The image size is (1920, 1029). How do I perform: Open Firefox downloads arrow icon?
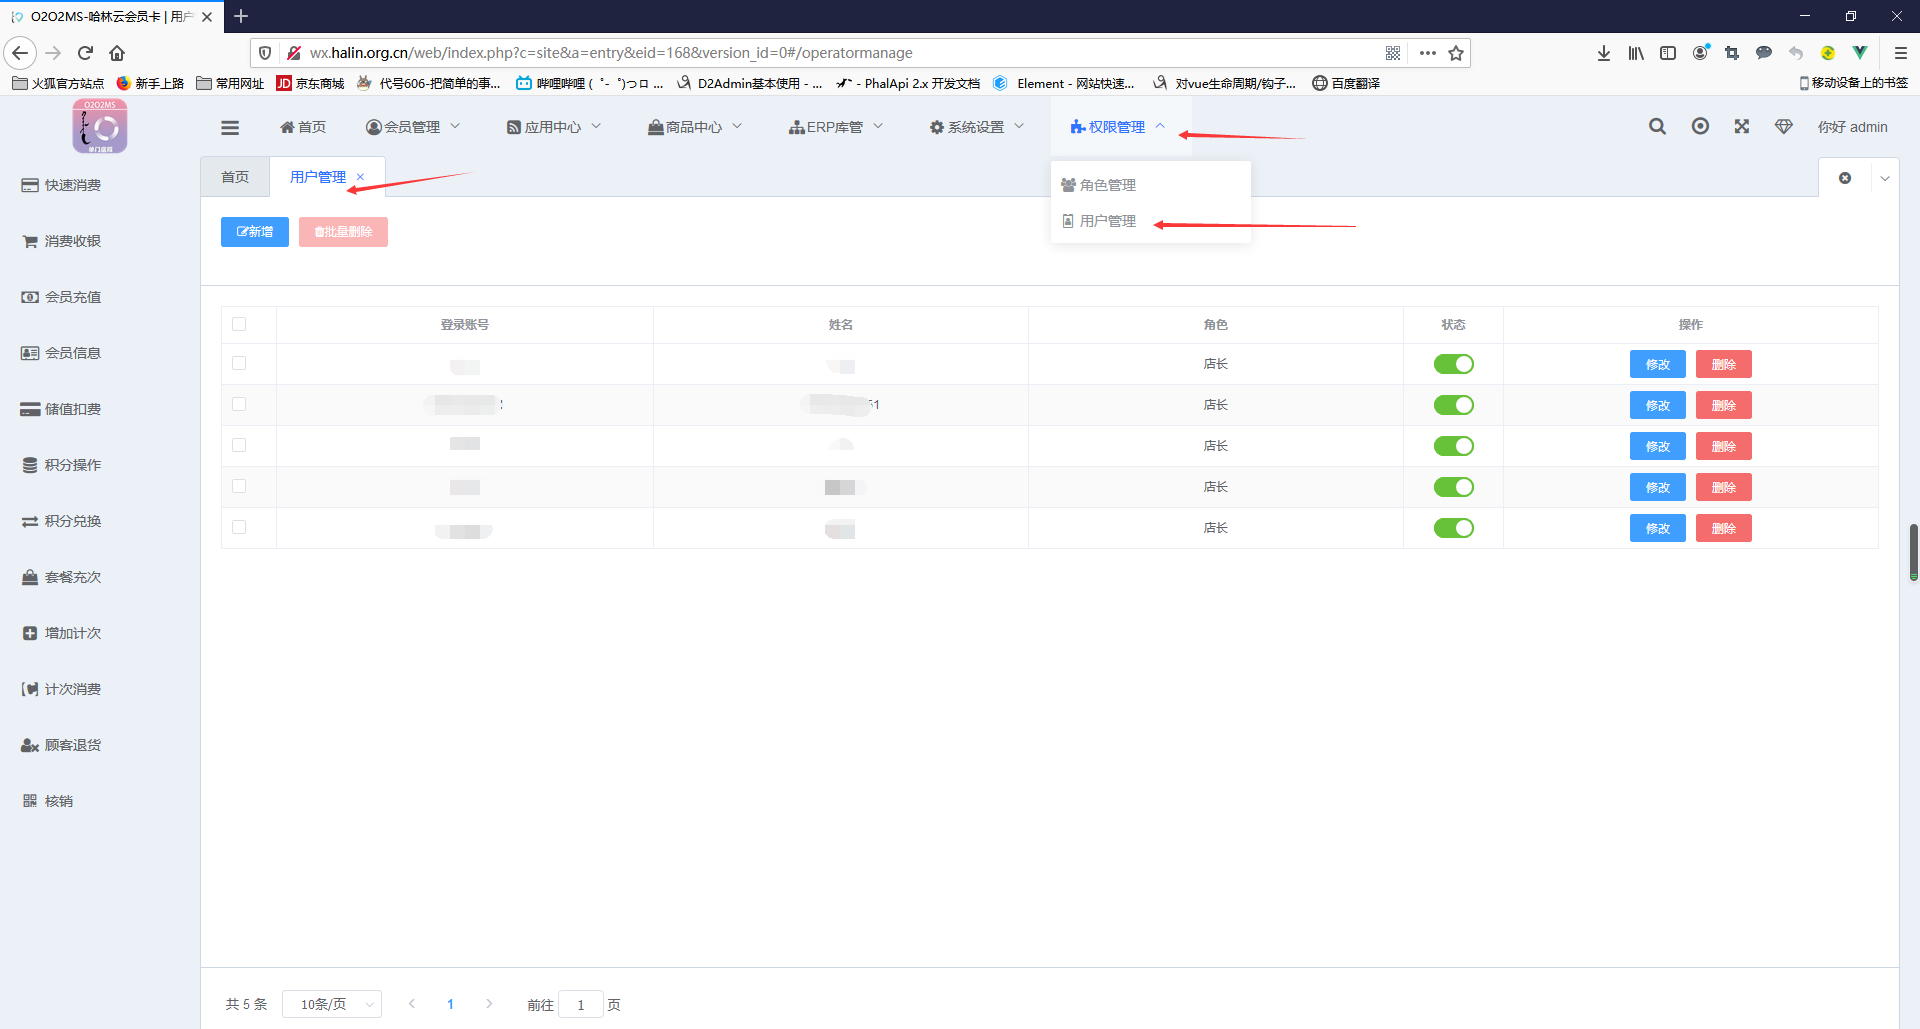(1604, 53)
